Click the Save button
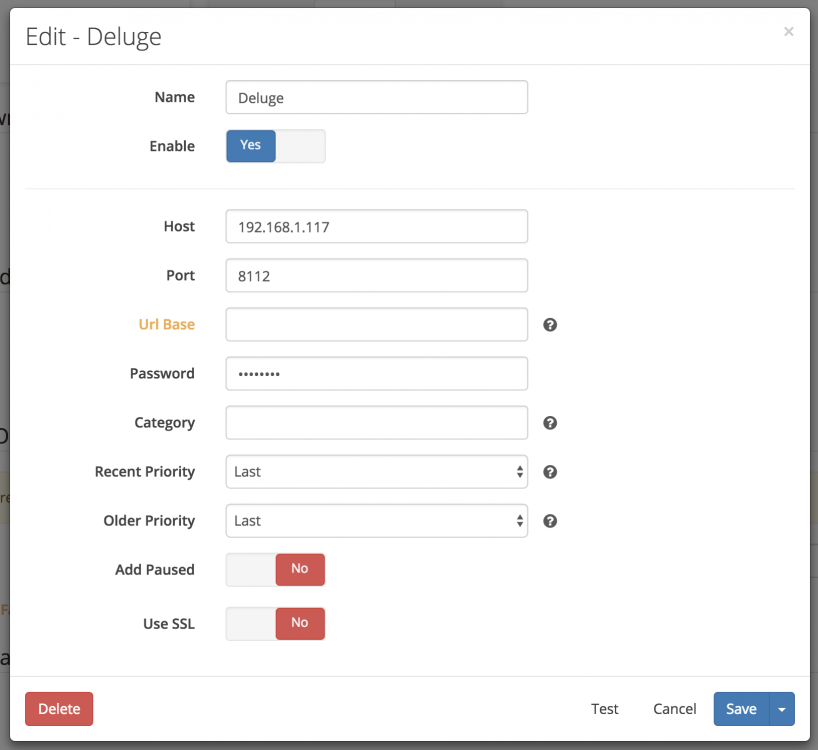The height and width of the screenshot is (750, 818). tap(741, 709)
